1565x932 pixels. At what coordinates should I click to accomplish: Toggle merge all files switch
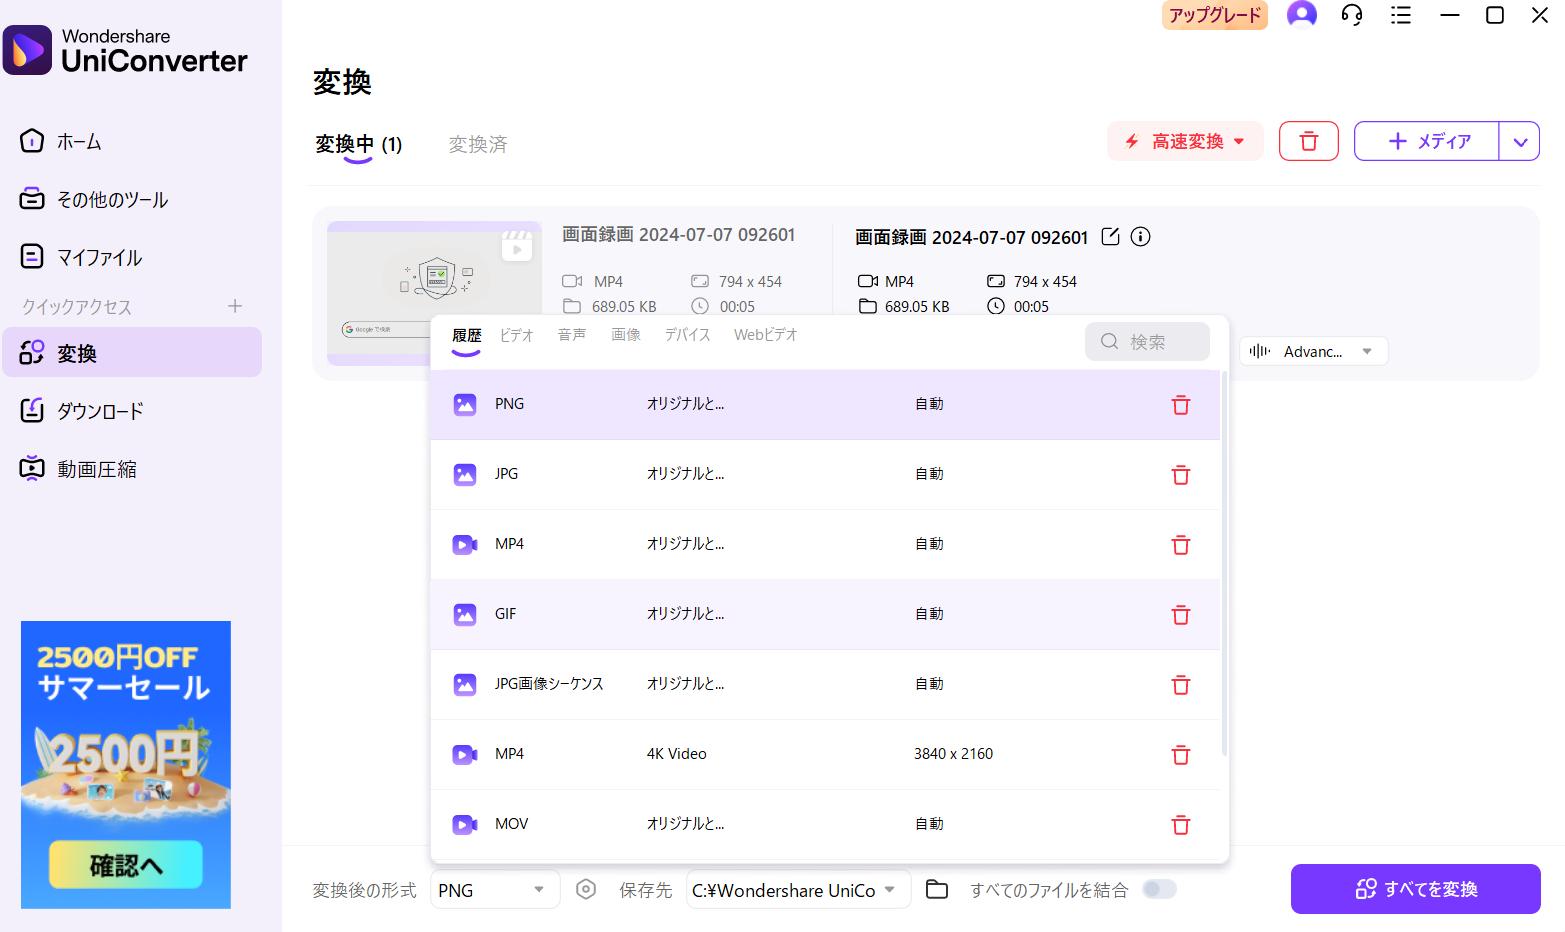tap(1159, 889)
